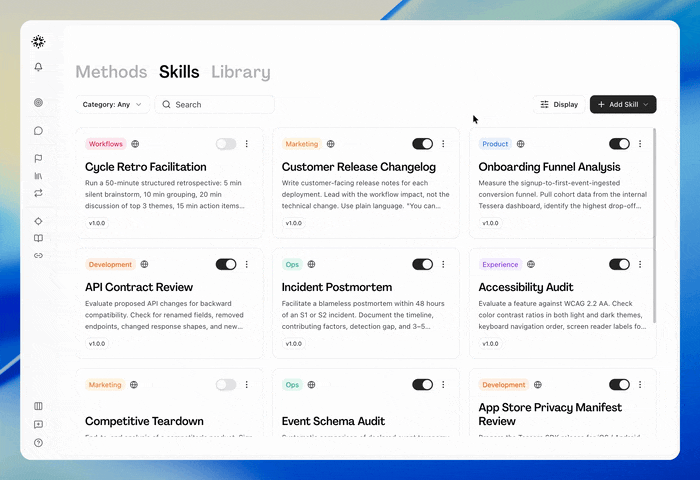Disable the Customer Release Changelog toggle
This screenshot has height=480, width=700.
click(422, 144)
